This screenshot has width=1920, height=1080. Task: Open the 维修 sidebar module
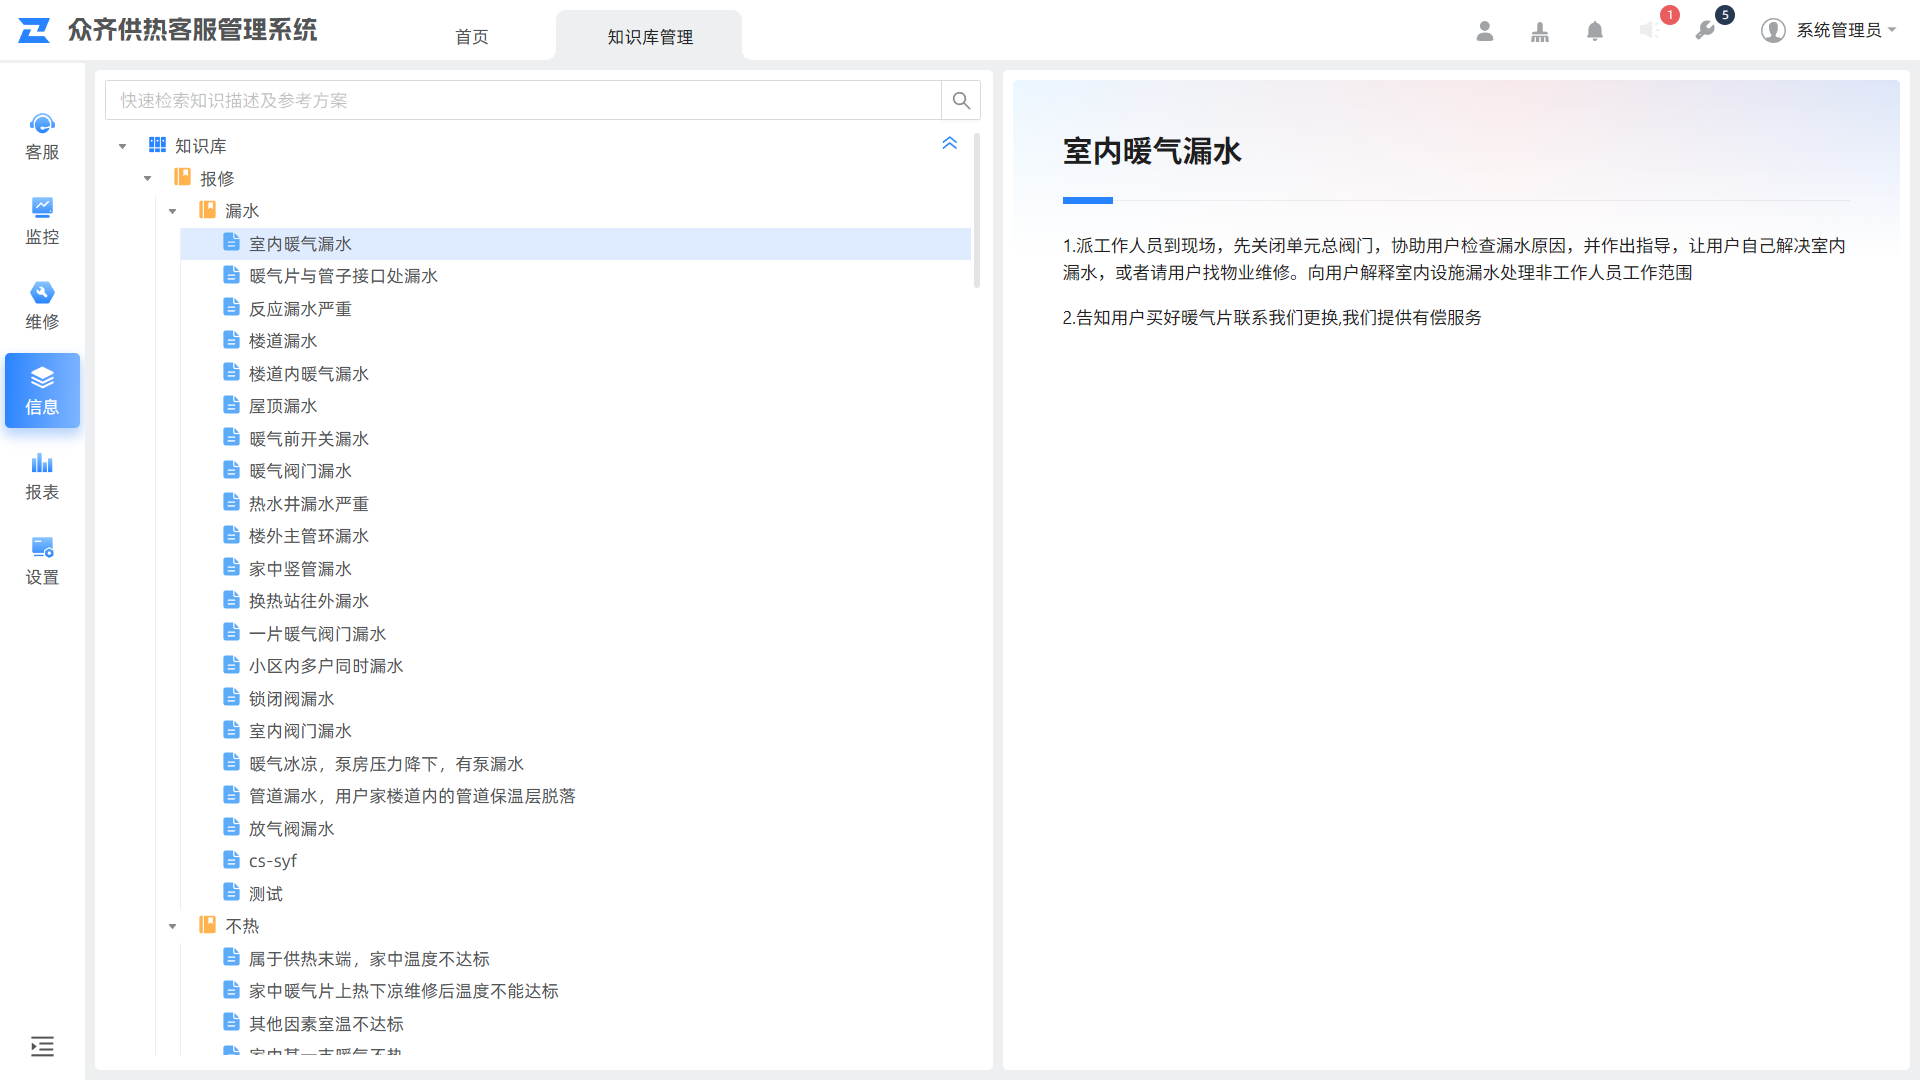tap(42, 306)
